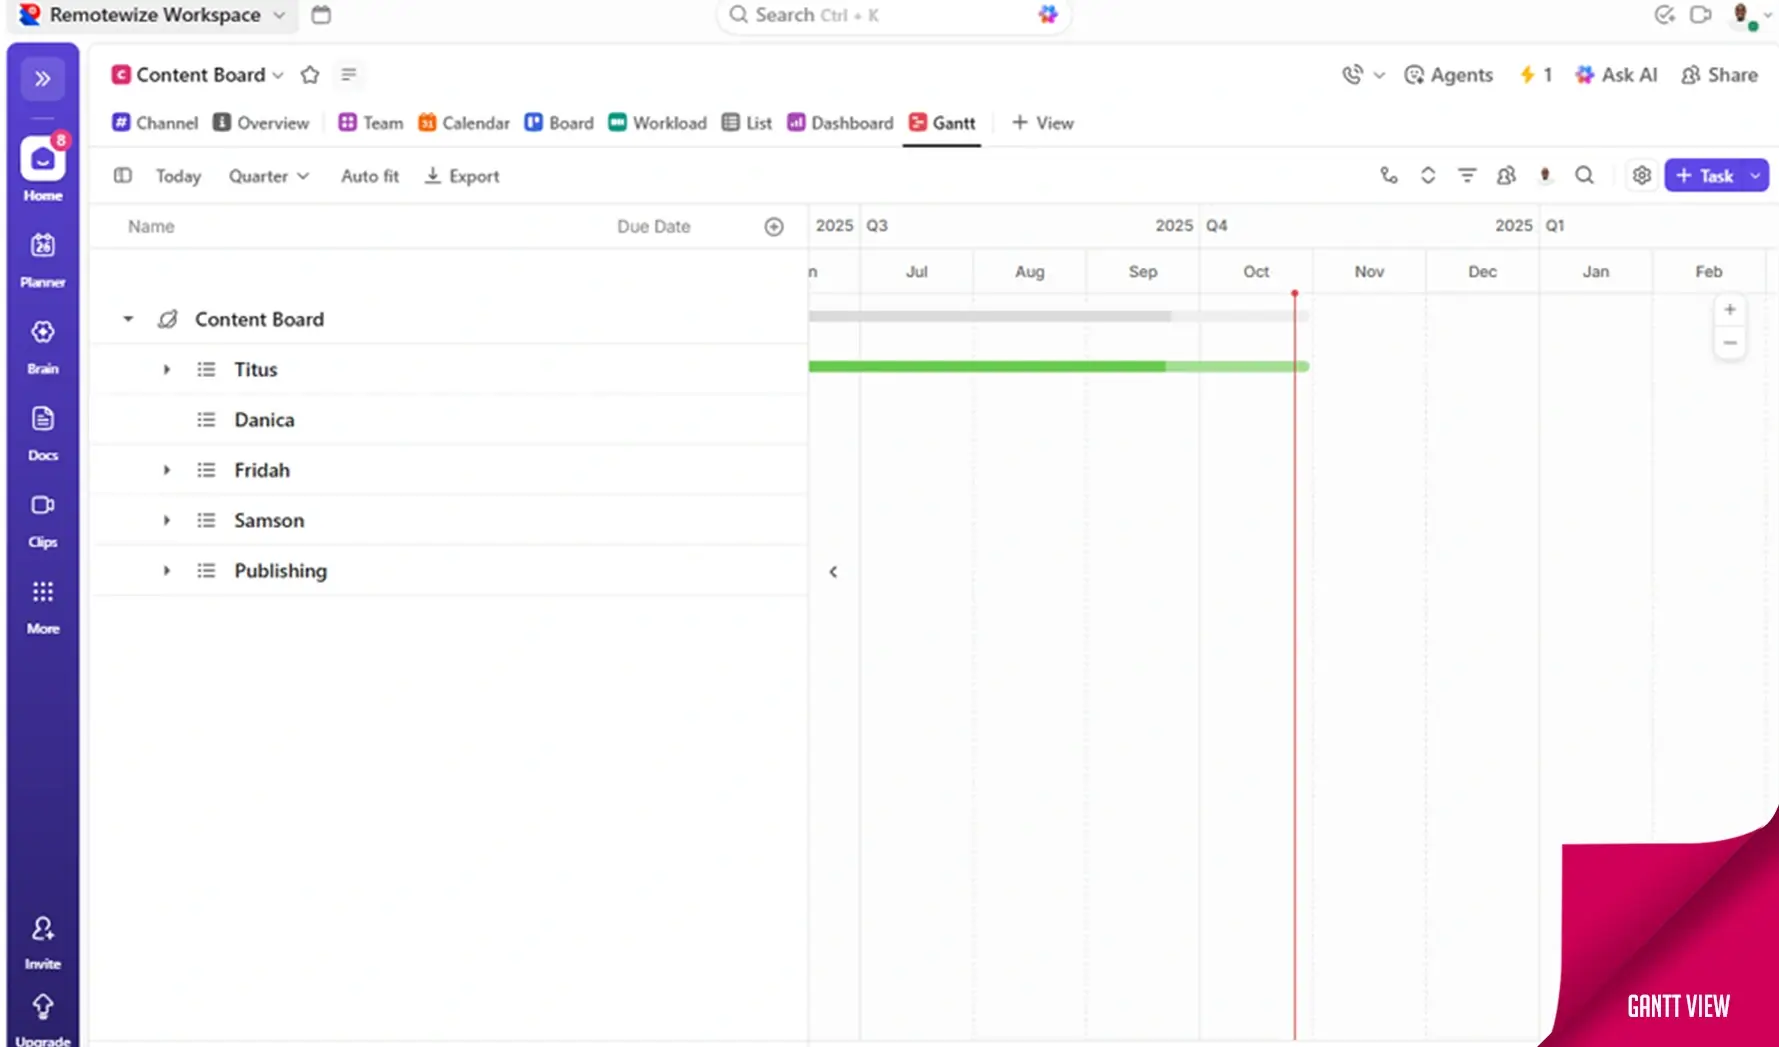Screen dimensions: 1779x1047
Task: Click the search magnifier in Gantt toolbar
Action: pyautogui.click(x=1584, y=176)
